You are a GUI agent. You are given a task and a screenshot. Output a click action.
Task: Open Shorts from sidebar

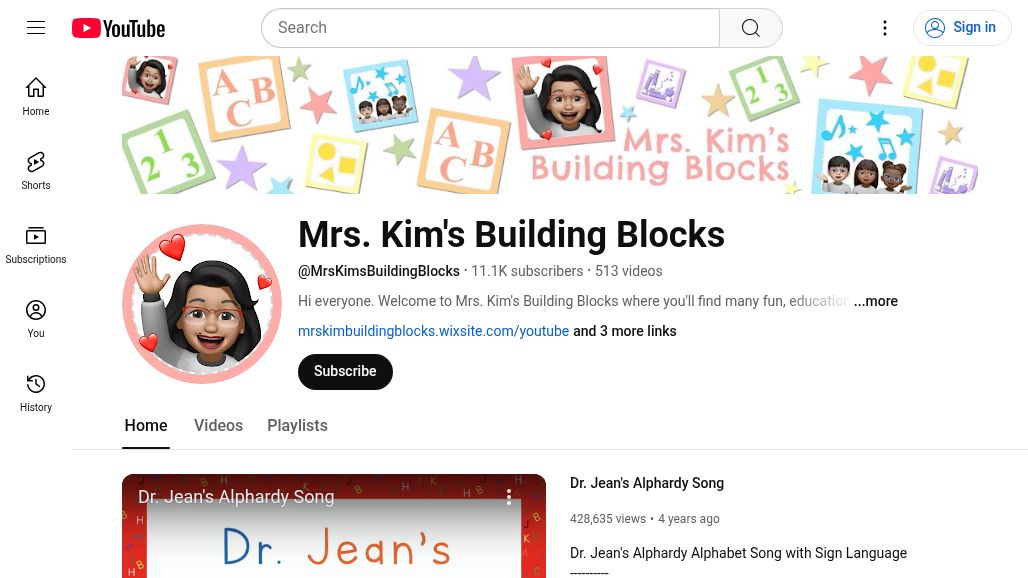coord(36,170)
